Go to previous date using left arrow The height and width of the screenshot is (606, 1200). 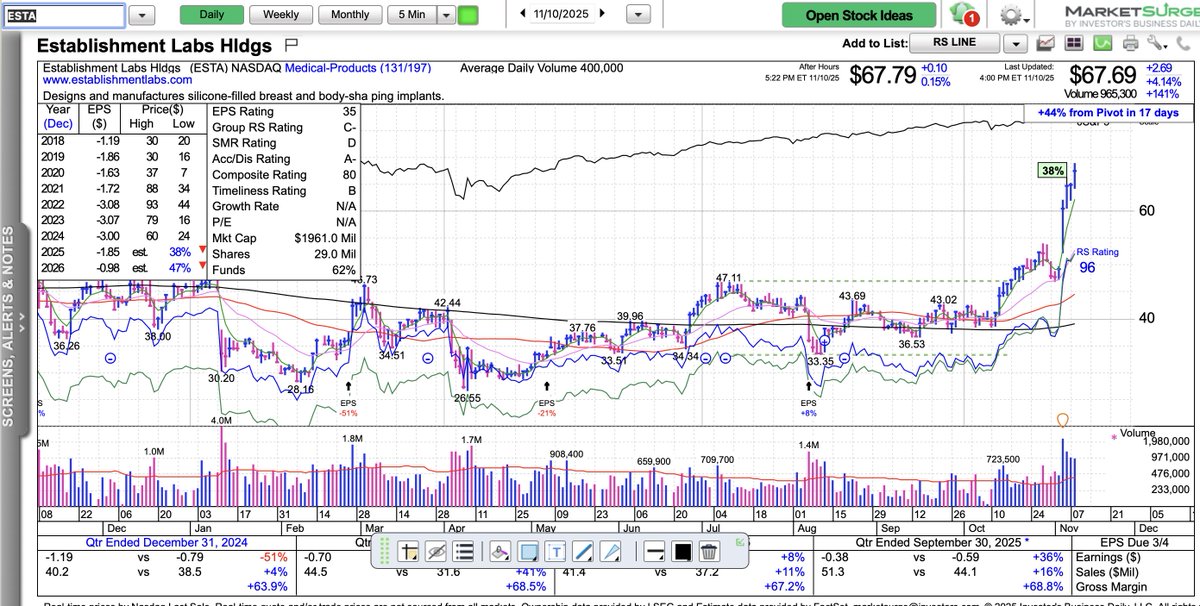tap(523, 13)
